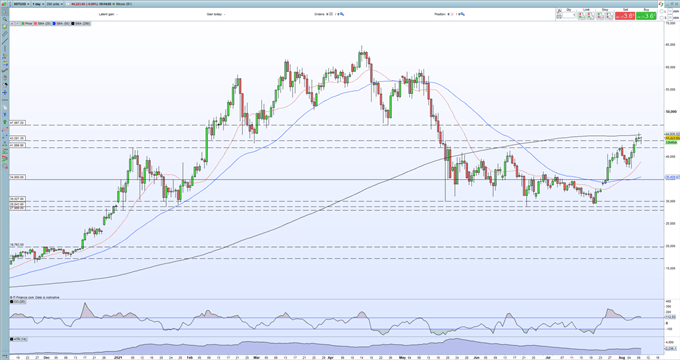Toggle the green arrow in indicator legend
This screenshot has height=360, width=680.
17,23
